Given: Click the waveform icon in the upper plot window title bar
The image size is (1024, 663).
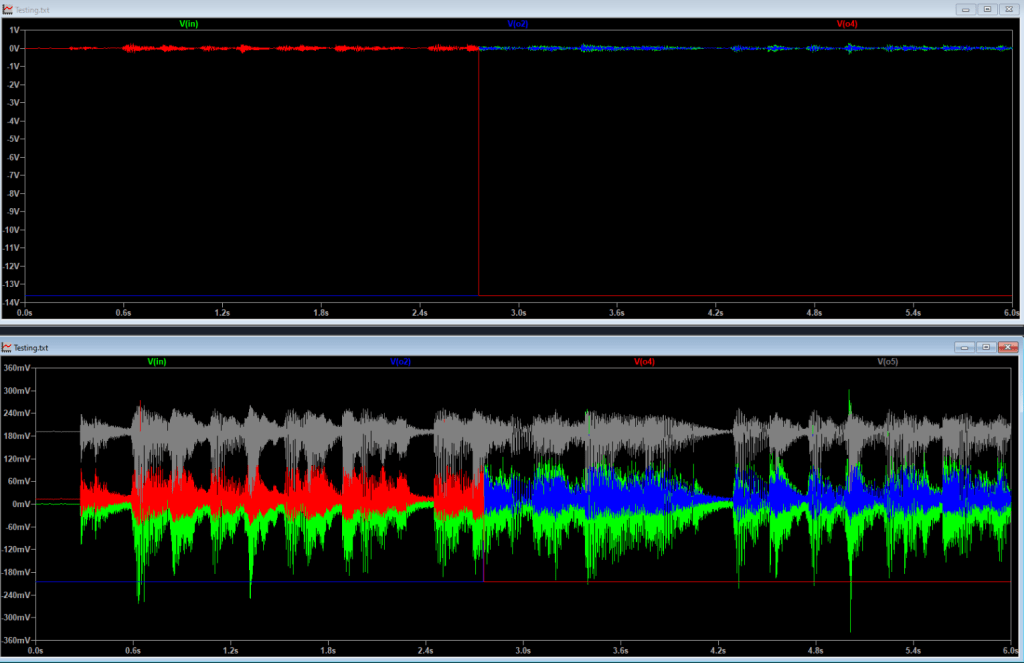Looking at the screenshot, I should (8, 8).
